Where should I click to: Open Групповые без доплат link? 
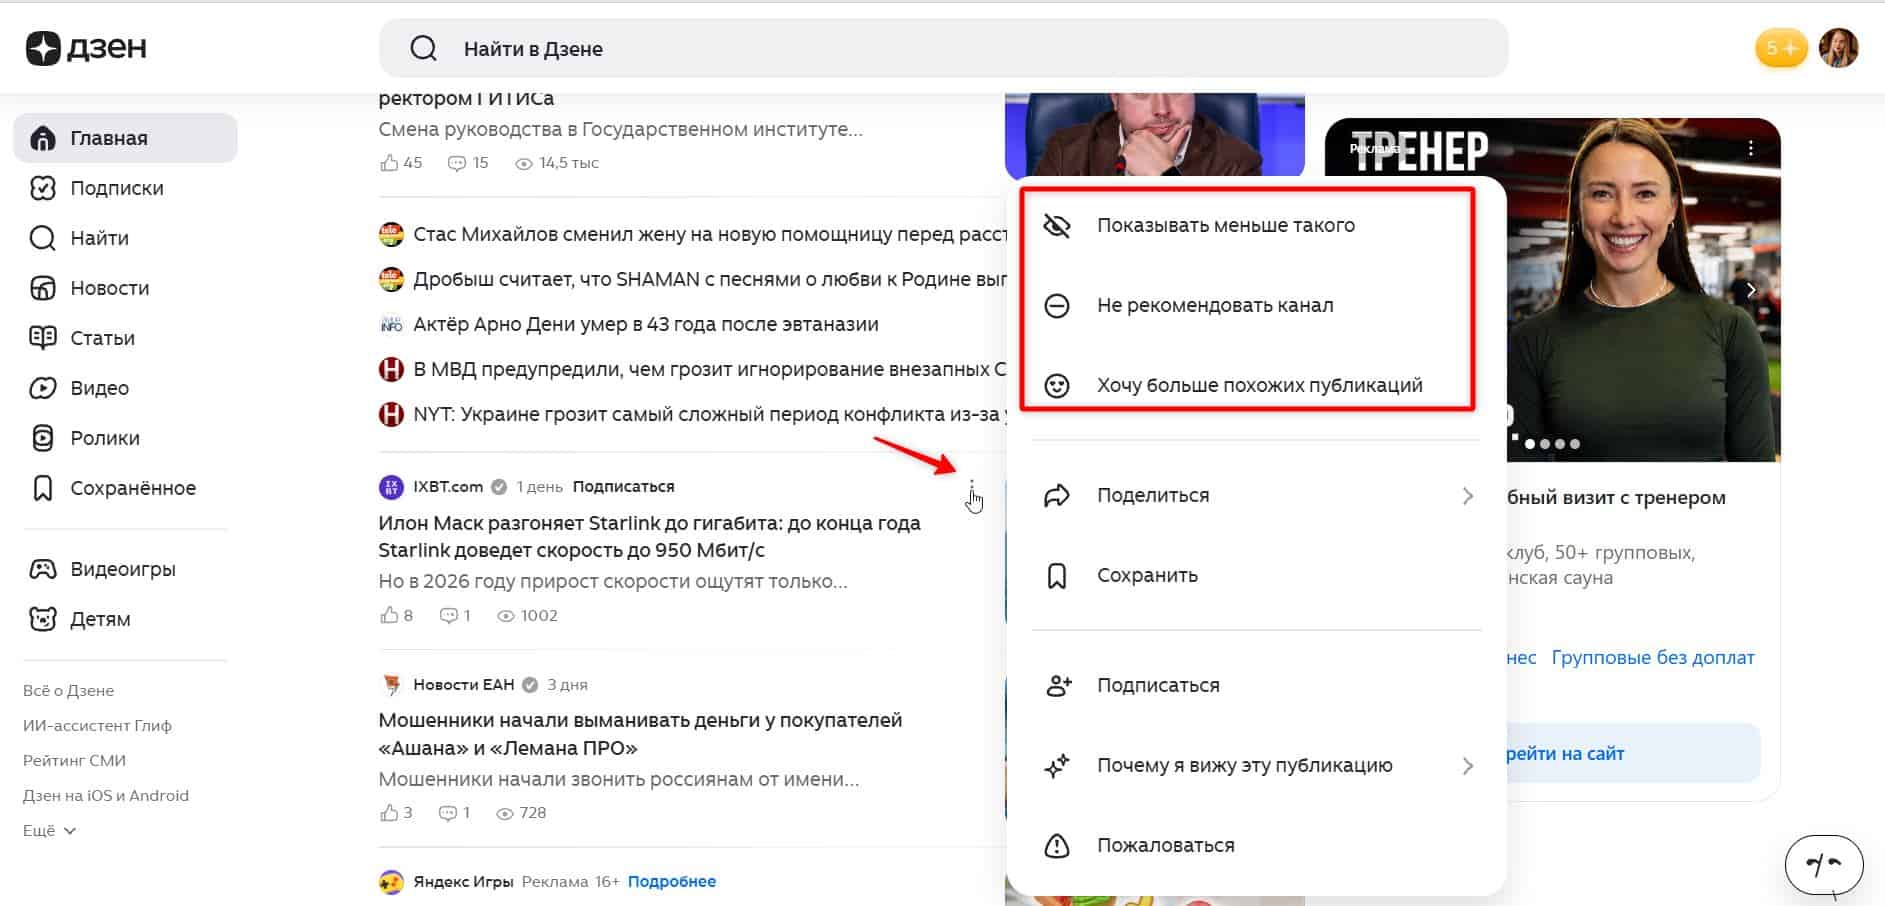[x=1653, y=657]
